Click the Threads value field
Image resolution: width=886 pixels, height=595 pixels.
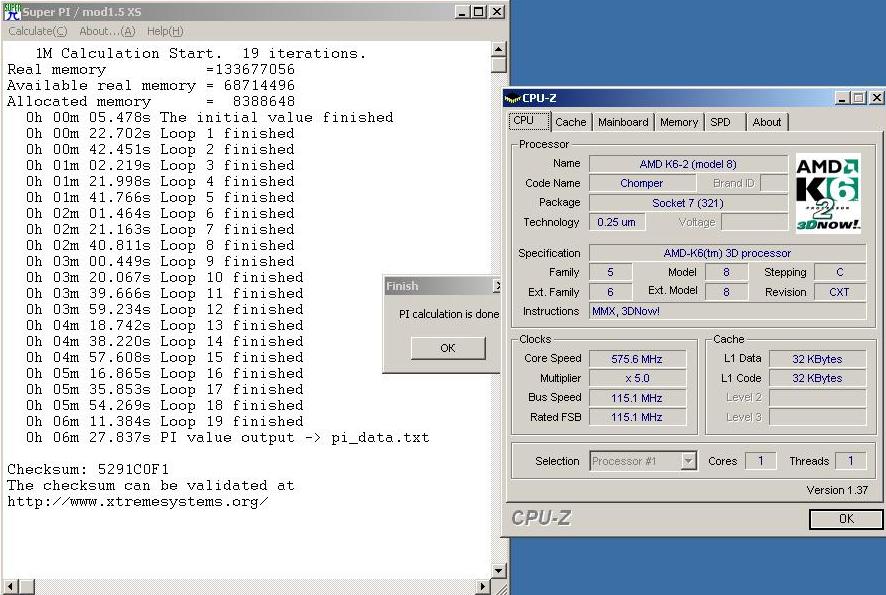tap(850, 461)
